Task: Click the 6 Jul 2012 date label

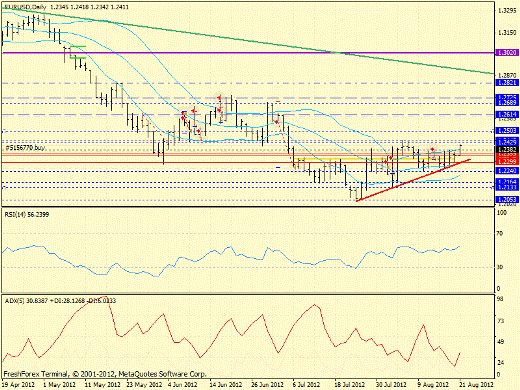Action: click(x=307, y=384)
